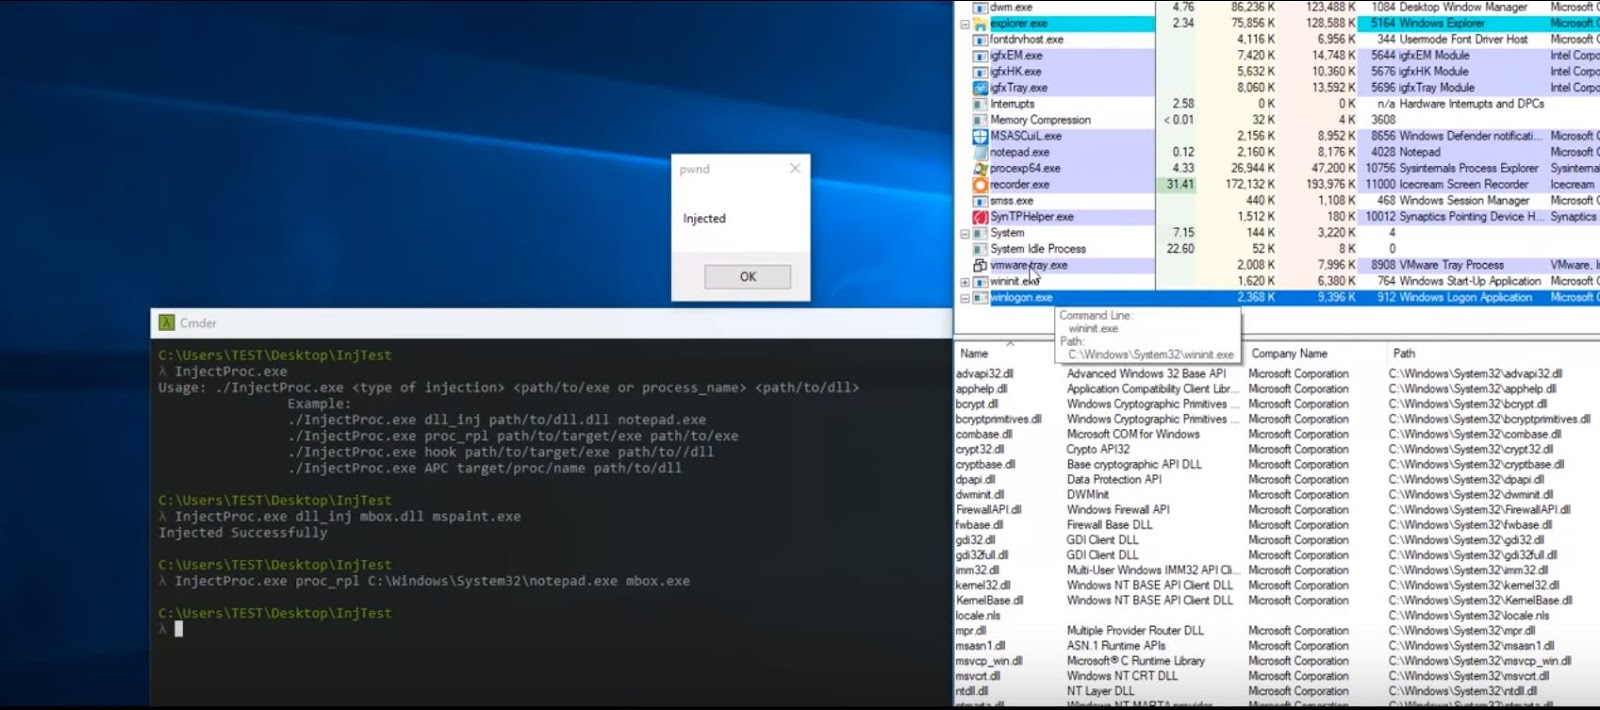This screenshot has width=1600, height=710.
Task: Select the explorer.exe process row
Action: click(x=1278, y=23)
